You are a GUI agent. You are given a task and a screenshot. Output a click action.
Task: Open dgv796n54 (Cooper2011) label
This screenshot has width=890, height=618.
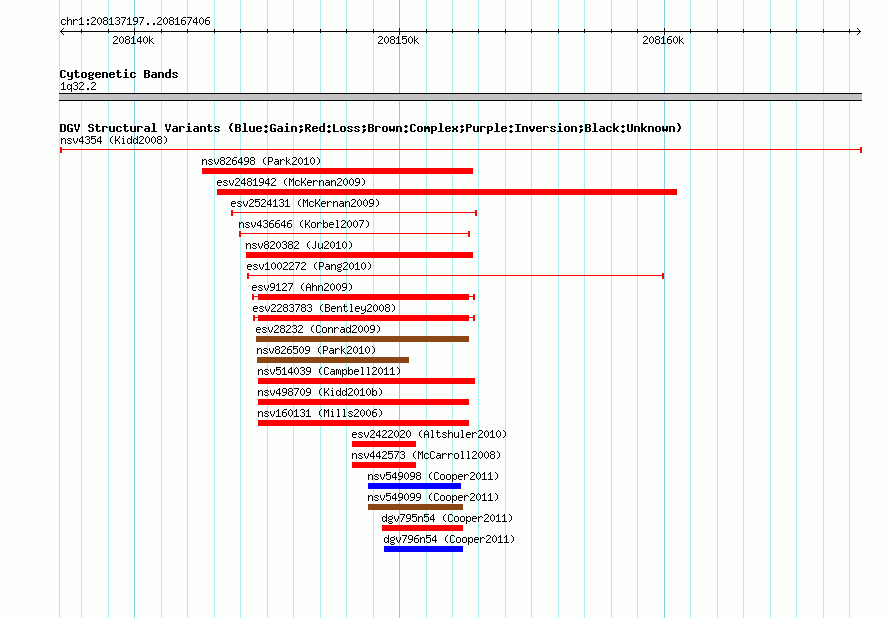coord(449,539)
